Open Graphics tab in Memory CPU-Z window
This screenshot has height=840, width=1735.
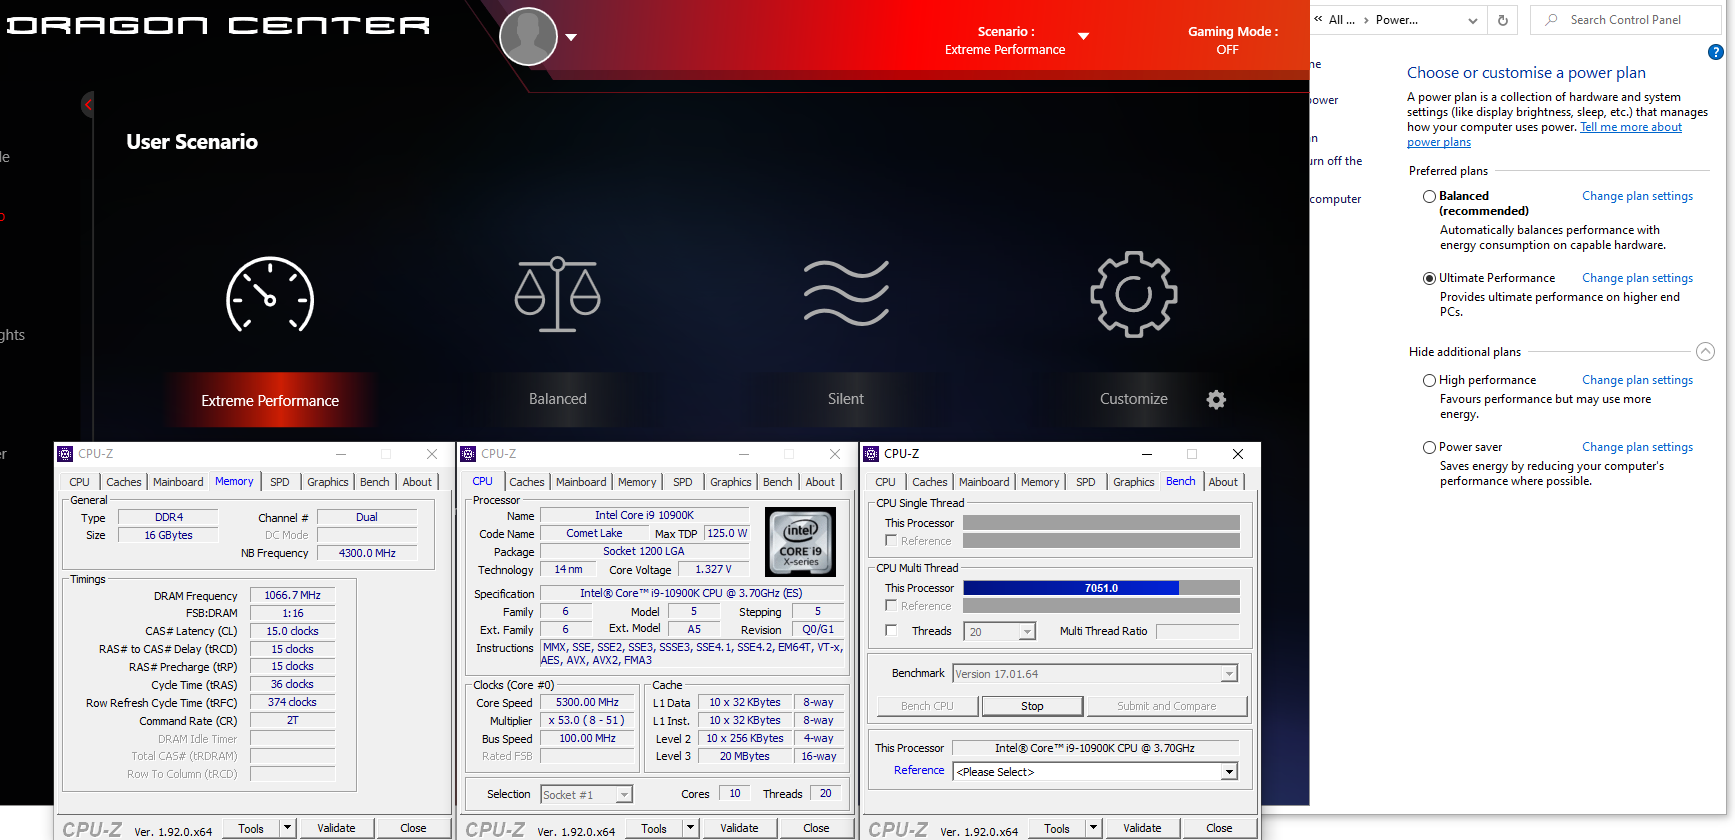tap(328, 482)
